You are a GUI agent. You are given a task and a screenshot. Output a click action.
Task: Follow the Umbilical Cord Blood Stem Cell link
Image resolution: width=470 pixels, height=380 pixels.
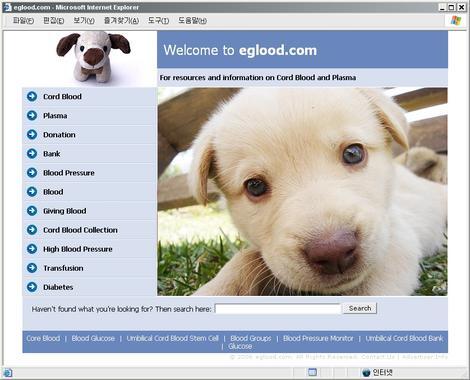173,338
